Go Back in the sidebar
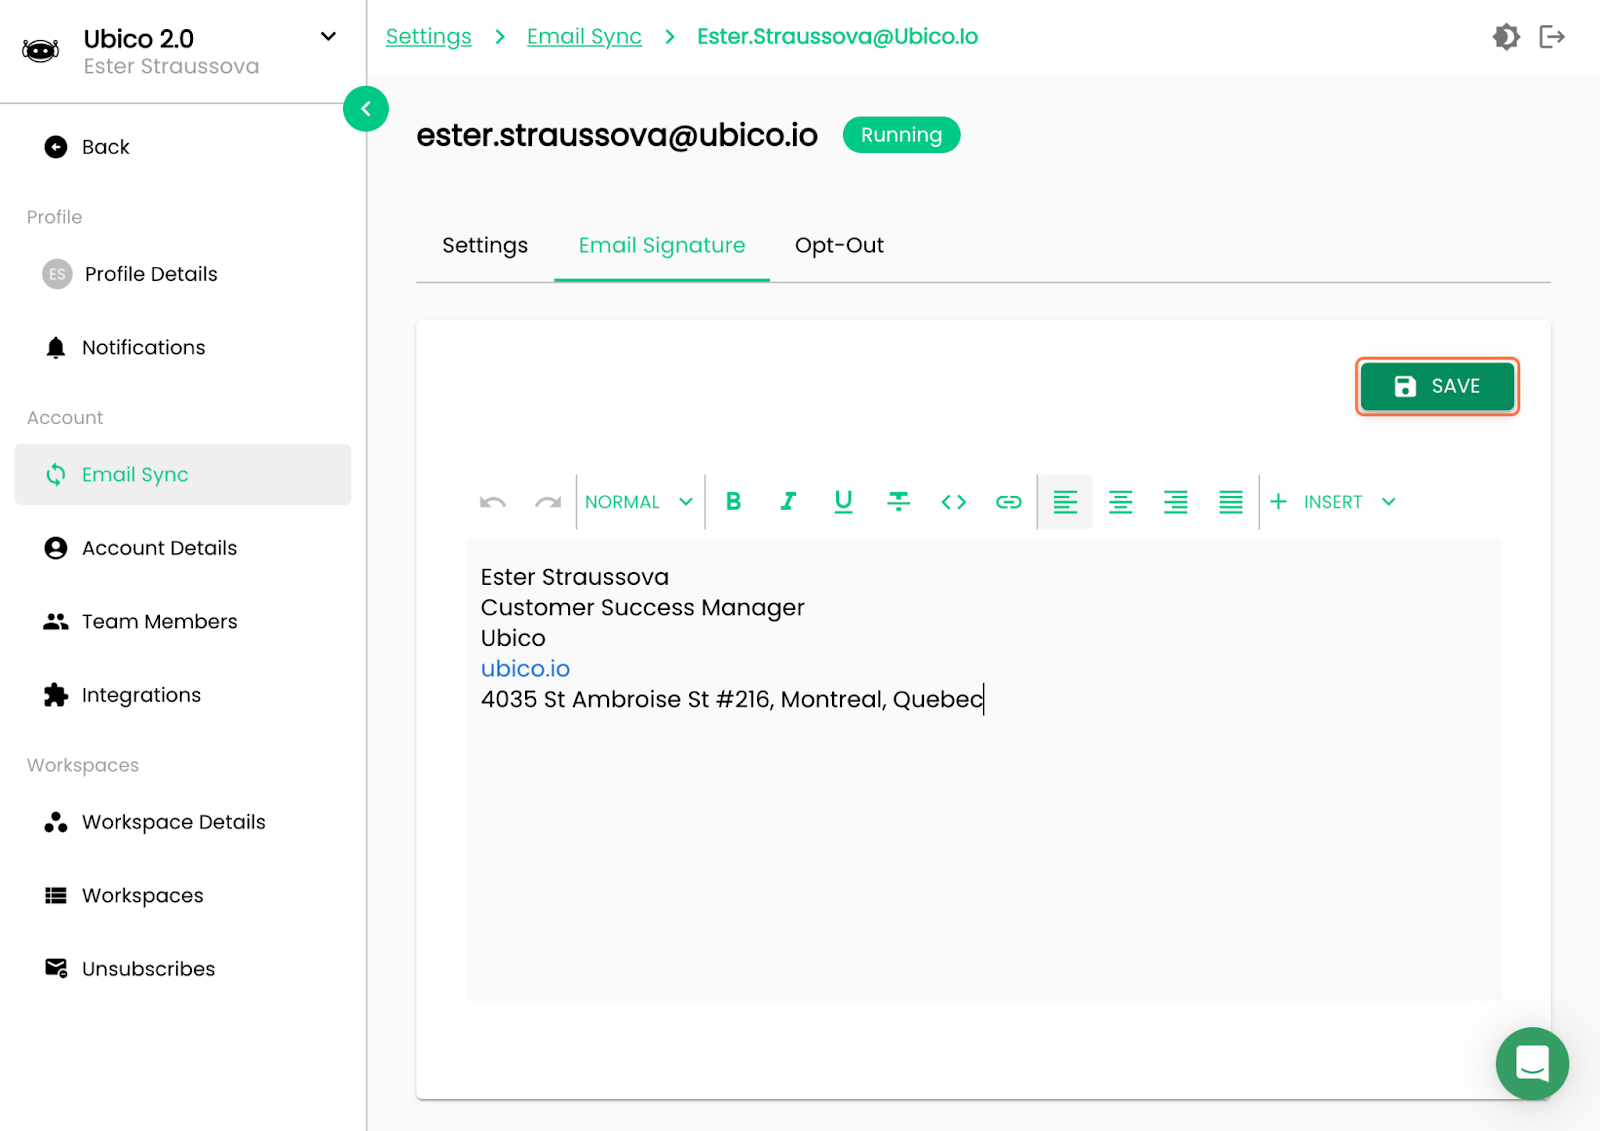The width and height of the screenshot is (1600, 1131). pos(183,147)
